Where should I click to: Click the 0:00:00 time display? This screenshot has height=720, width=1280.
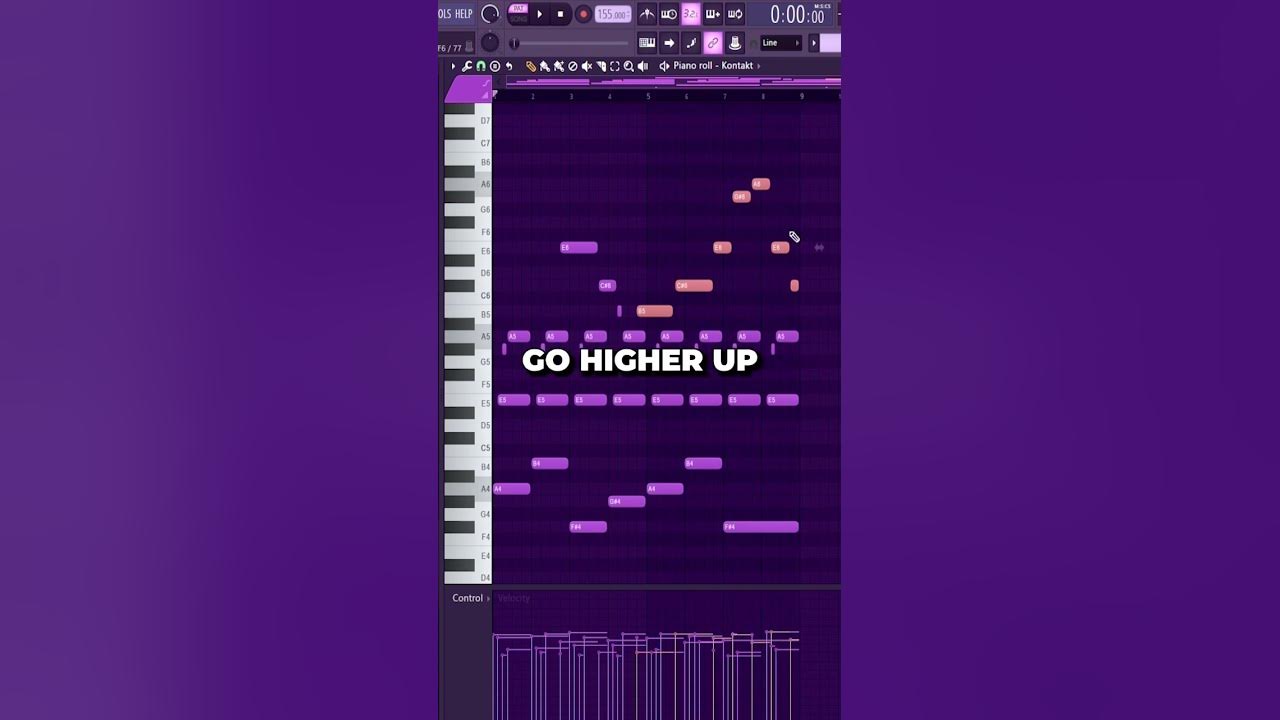[797, 15]
